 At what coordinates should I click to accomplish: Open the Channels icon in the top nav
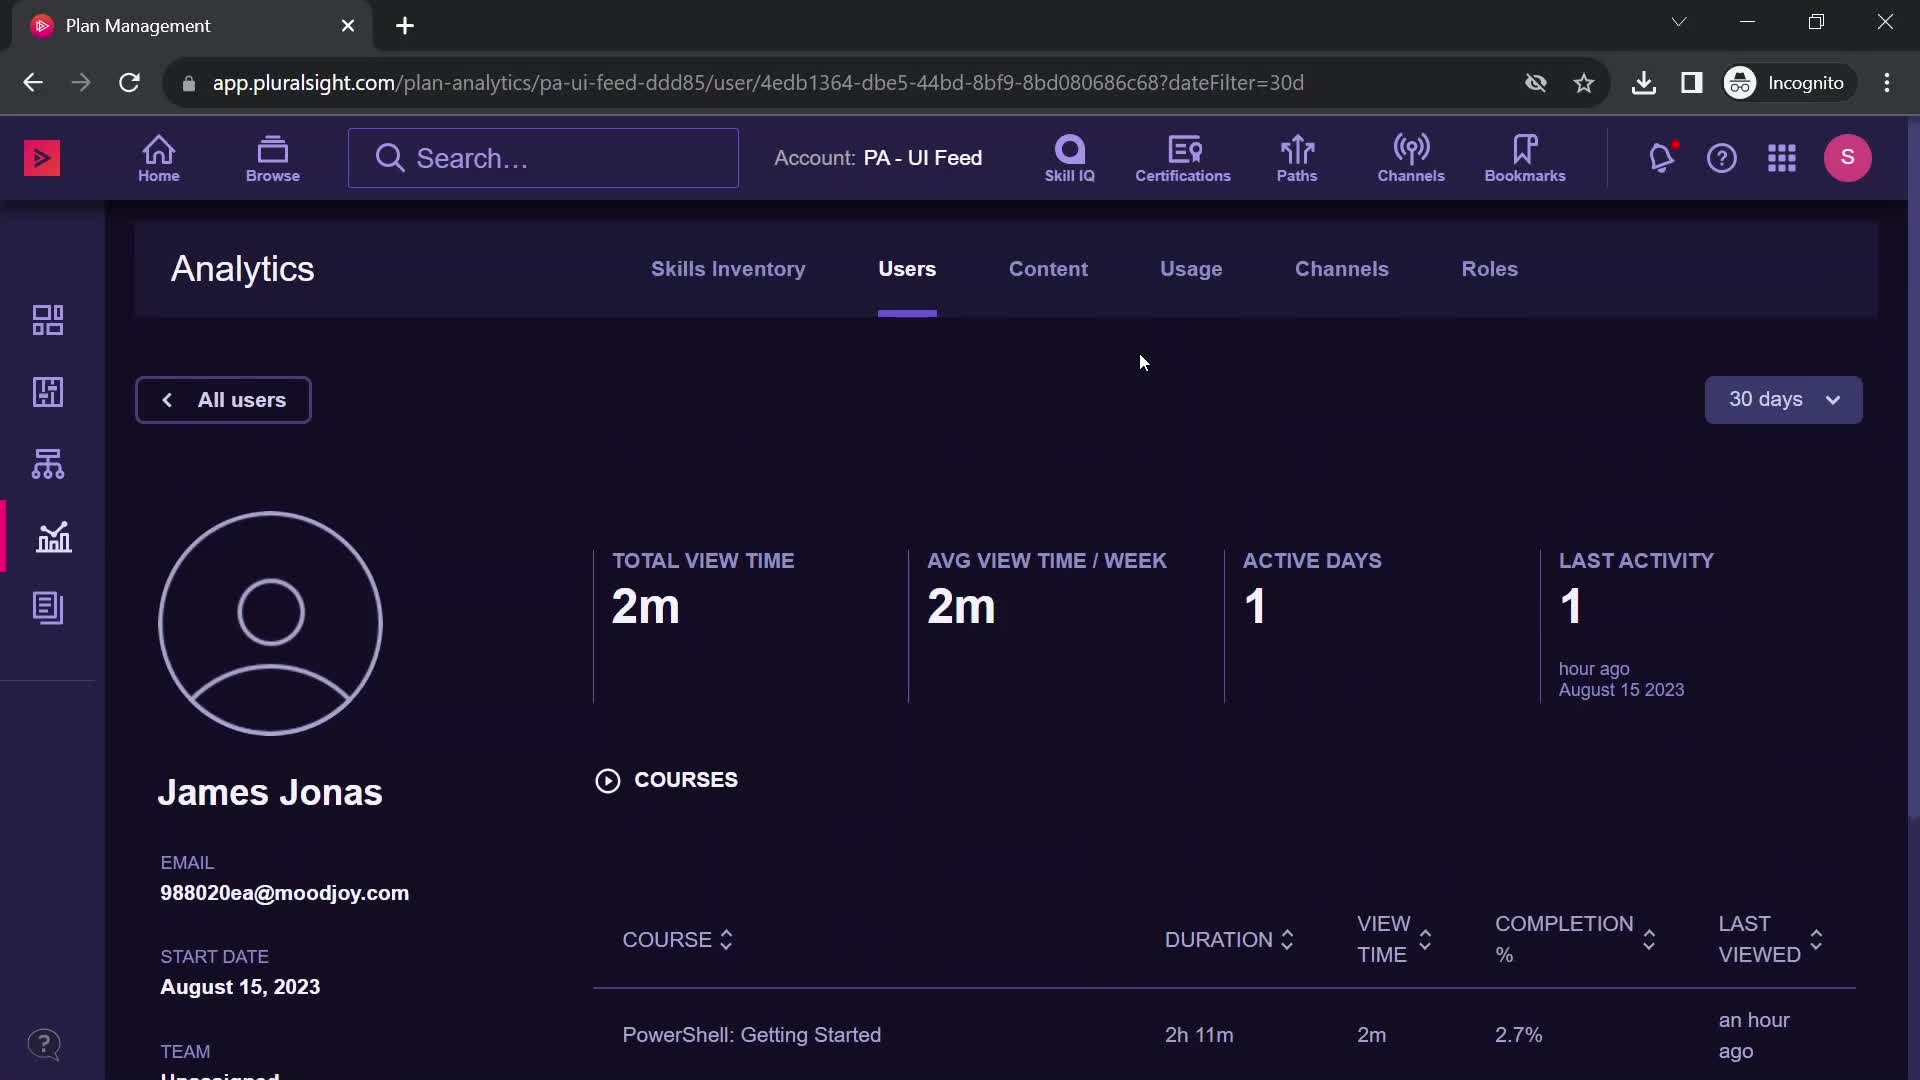click(1411, 158)
